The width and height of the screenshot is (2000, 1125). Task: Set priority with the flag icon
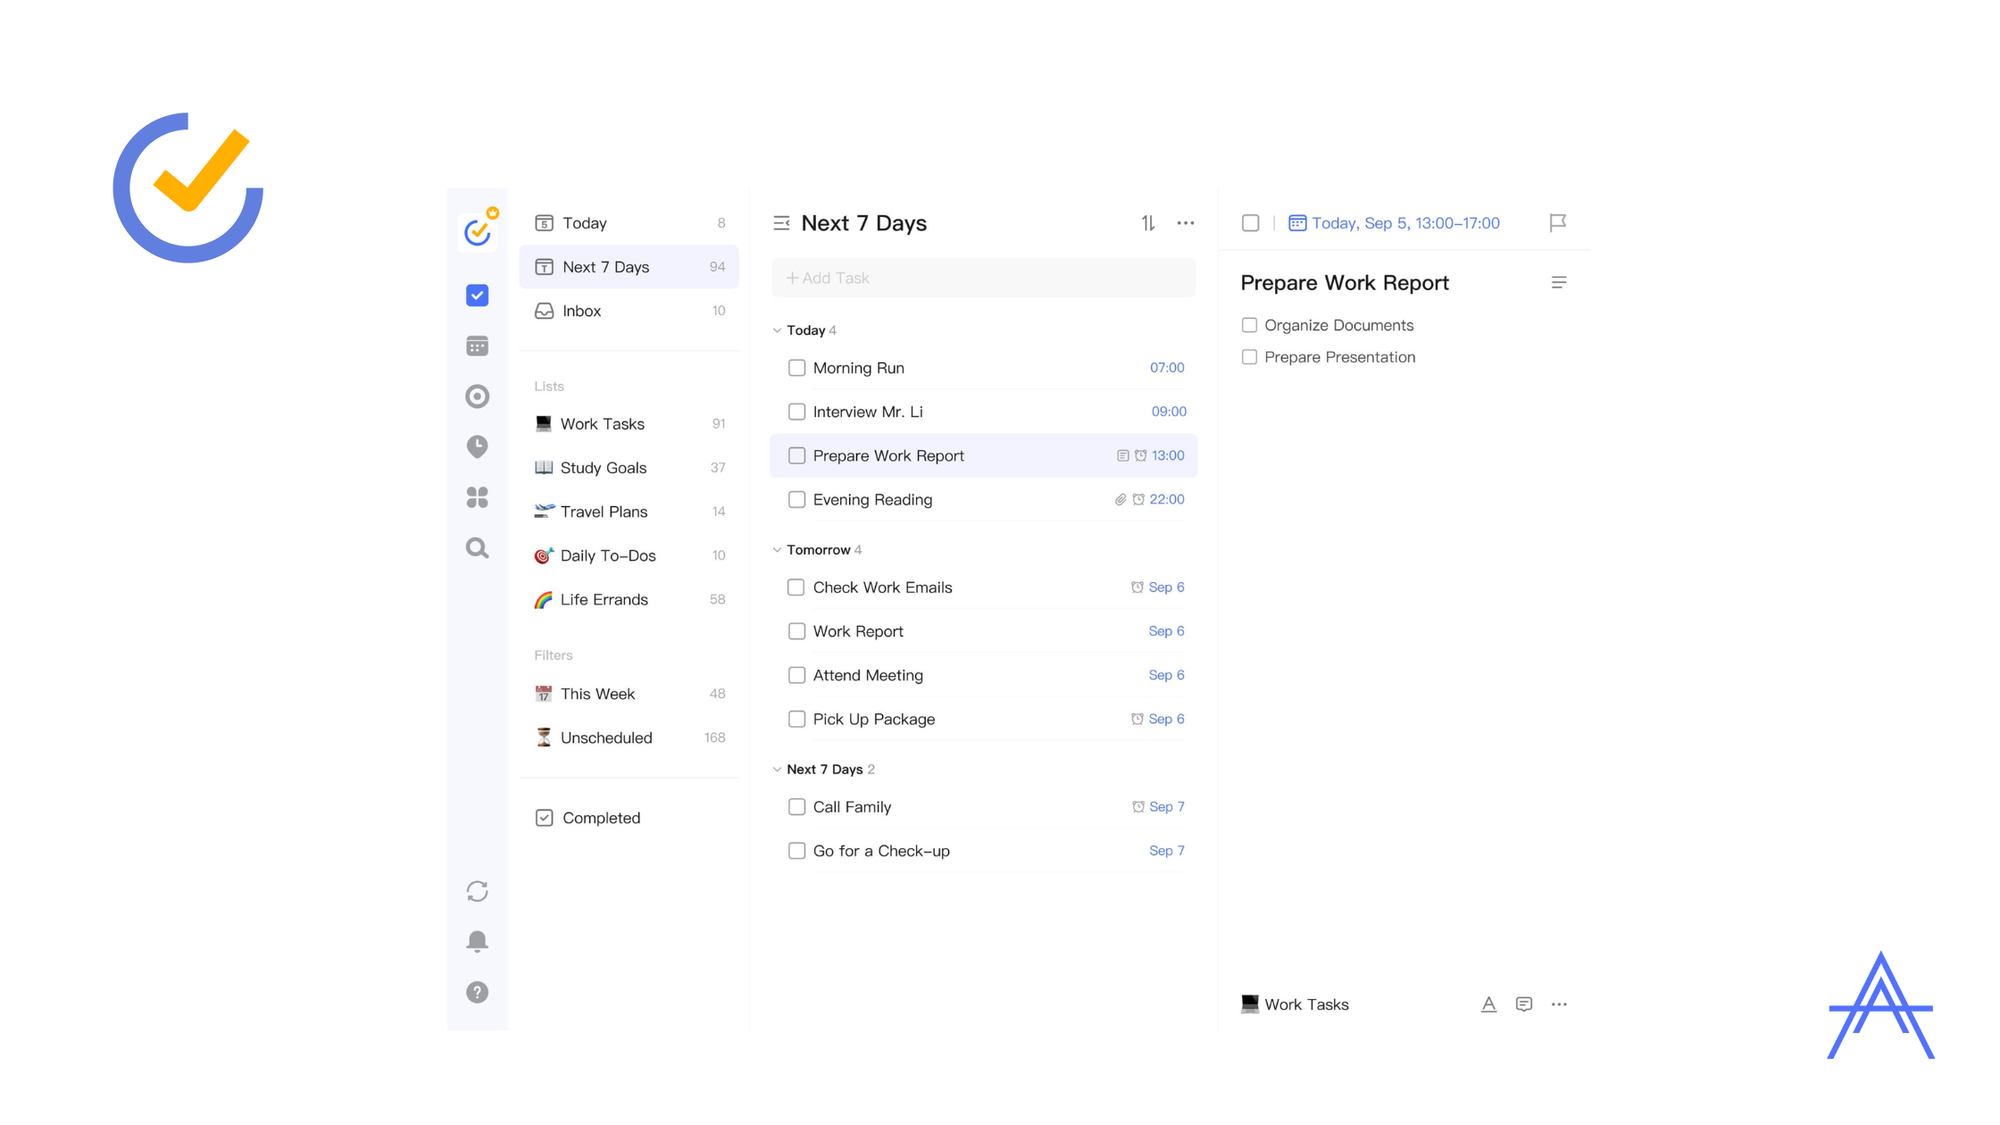pyautogui.click(x=1558, y=223)
